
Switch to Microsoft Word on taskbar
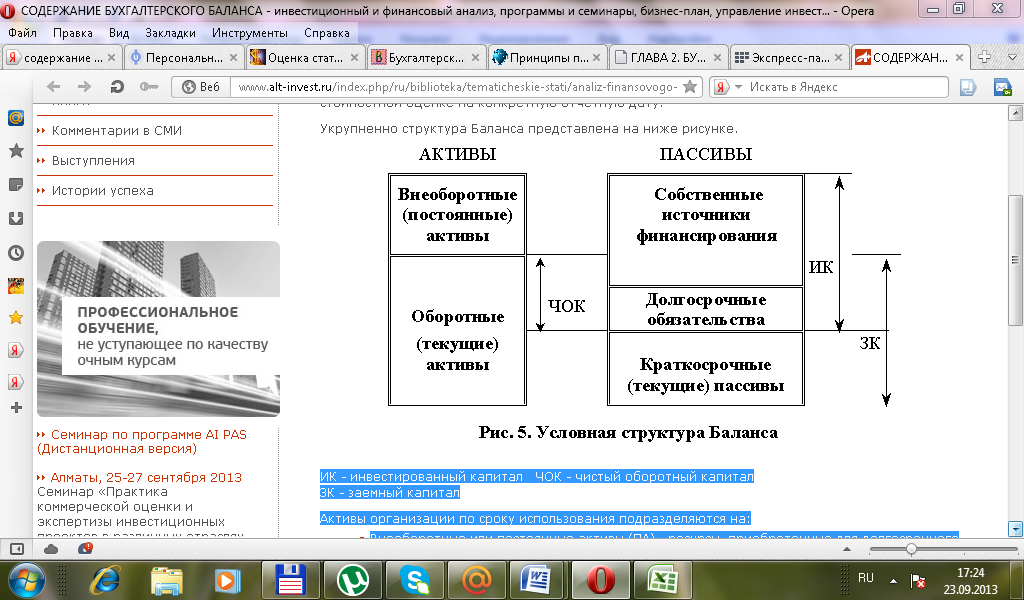(x=538, y=580)
